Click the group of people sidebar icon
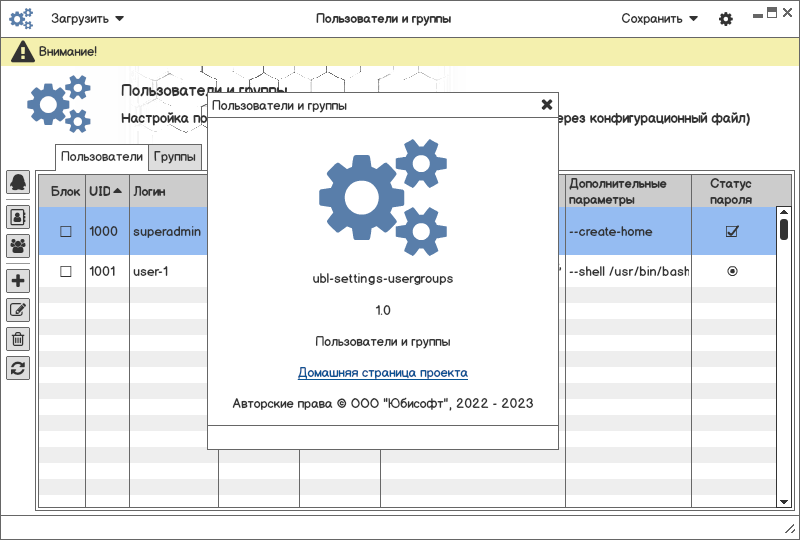The width and height of the screenshot is (800, 540). (x=18, y=246)
